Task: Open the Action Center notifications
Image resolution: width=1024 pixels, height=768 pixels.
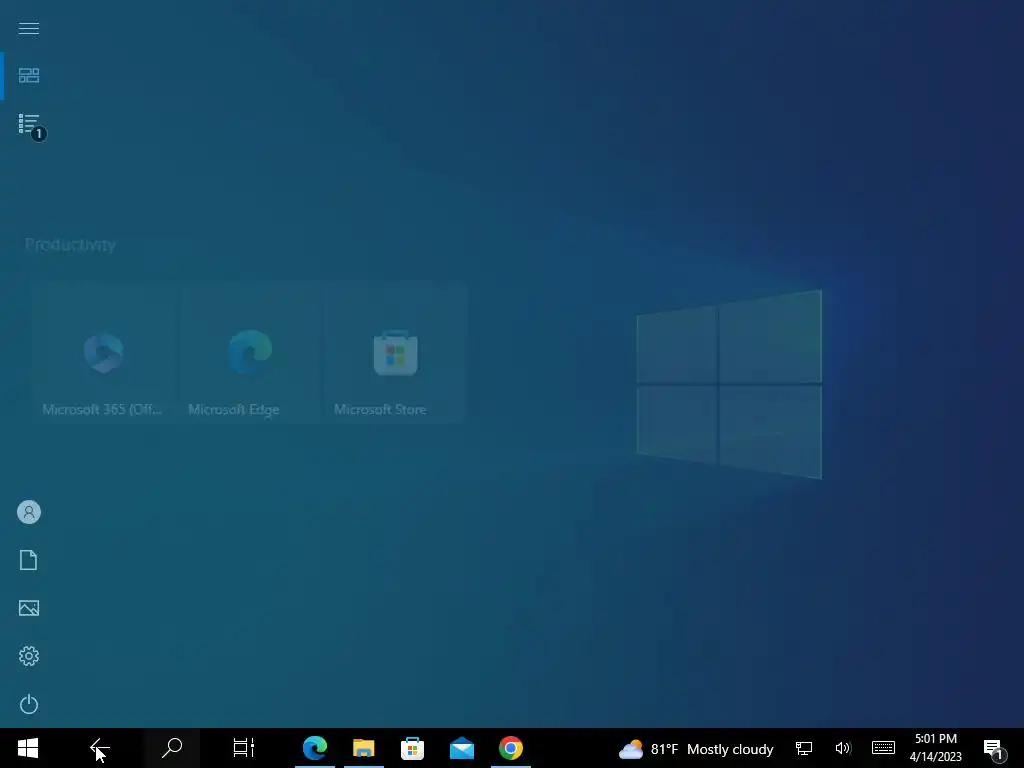Action: [x=995, y=749]
